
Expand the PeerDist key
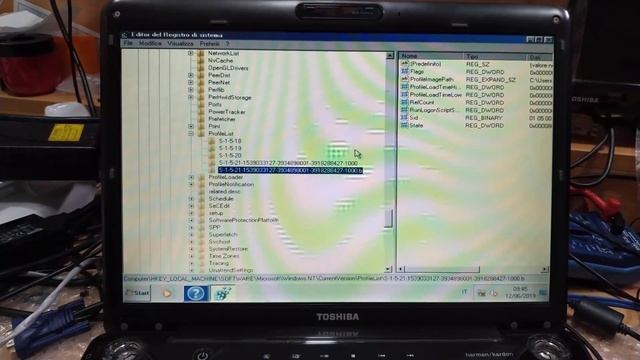pos(191,75)
